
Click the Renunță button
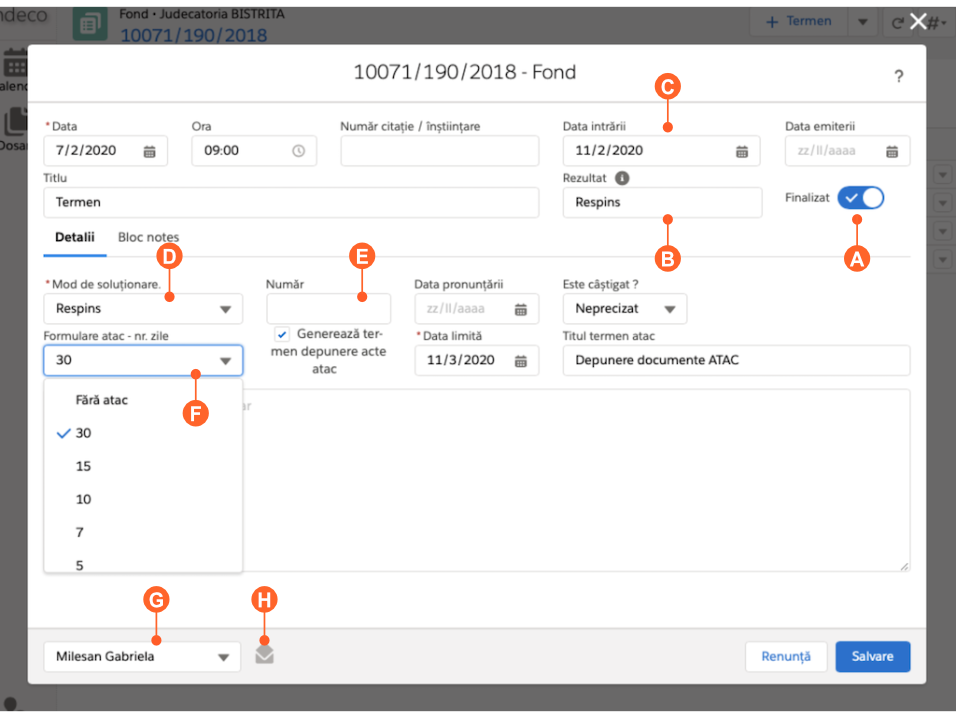pyautogui.click(x=785, y=657)
